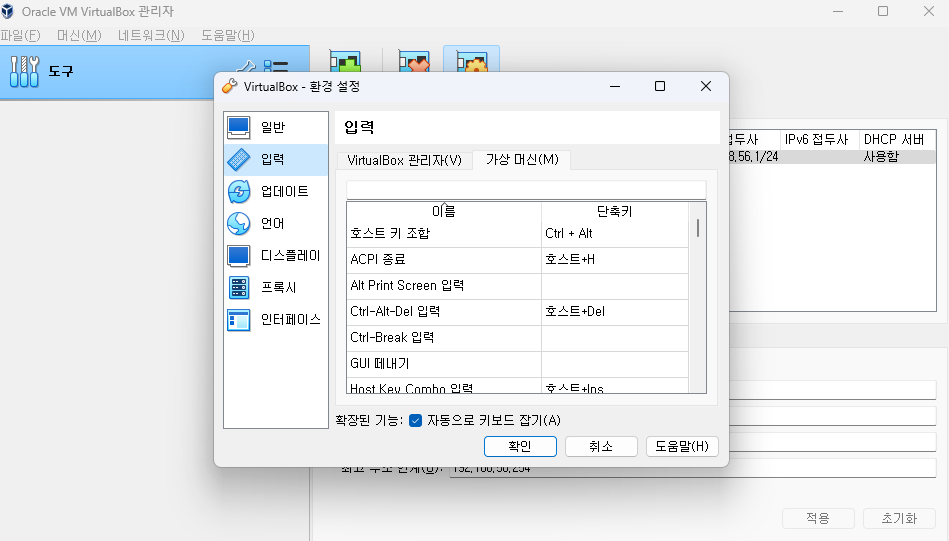Click the 도움말(H) button in dialog

pyautogui.click(x=682, y=447)
